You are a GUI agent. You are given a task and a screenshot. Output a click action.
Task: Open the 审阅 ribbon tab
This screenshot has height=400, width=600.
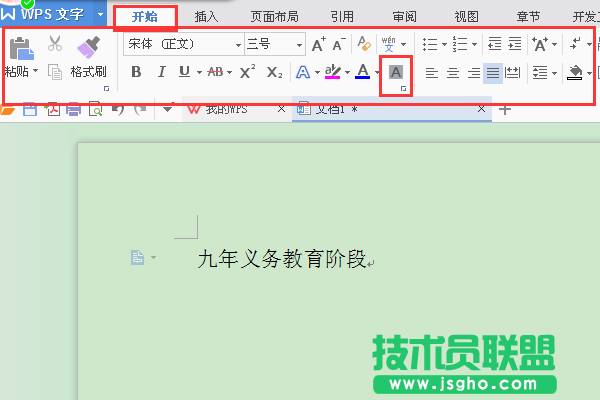404,17
